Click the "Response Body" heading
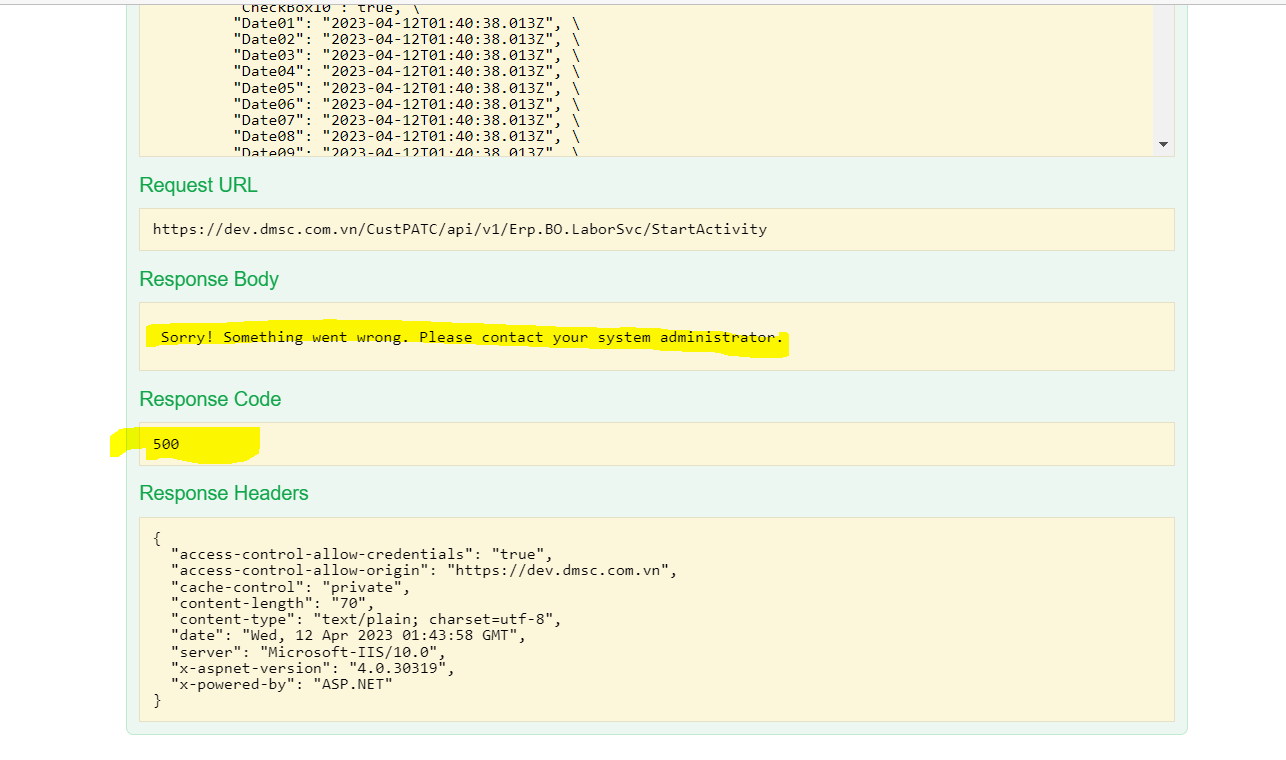Screen dimensions: 1286x760 coord(209,279)
